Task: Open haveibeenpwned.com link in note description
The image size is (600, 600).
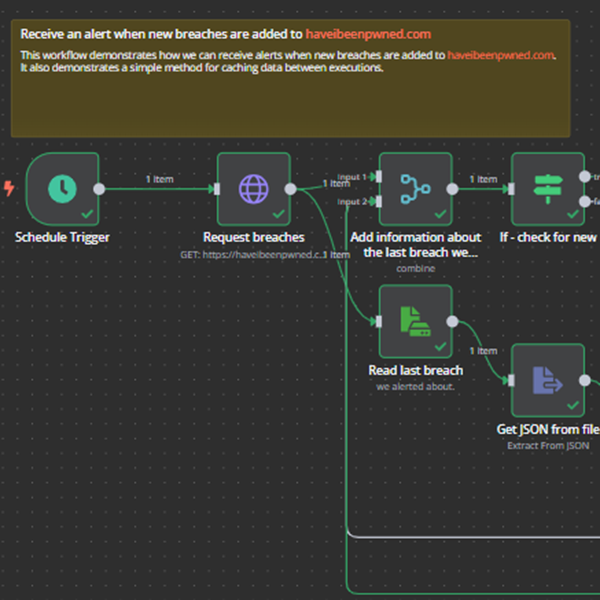Action: coord(501,55)
